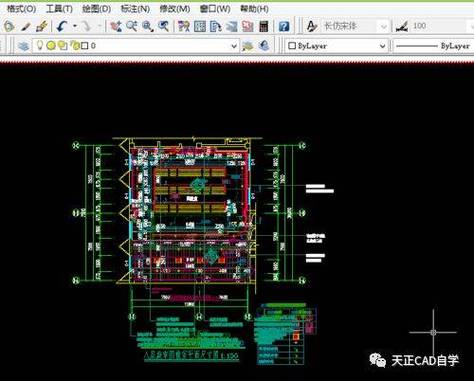The width and height of the screenshot is (474, 381).
Task: Click layer 0 color square
Action: [85, 46]
